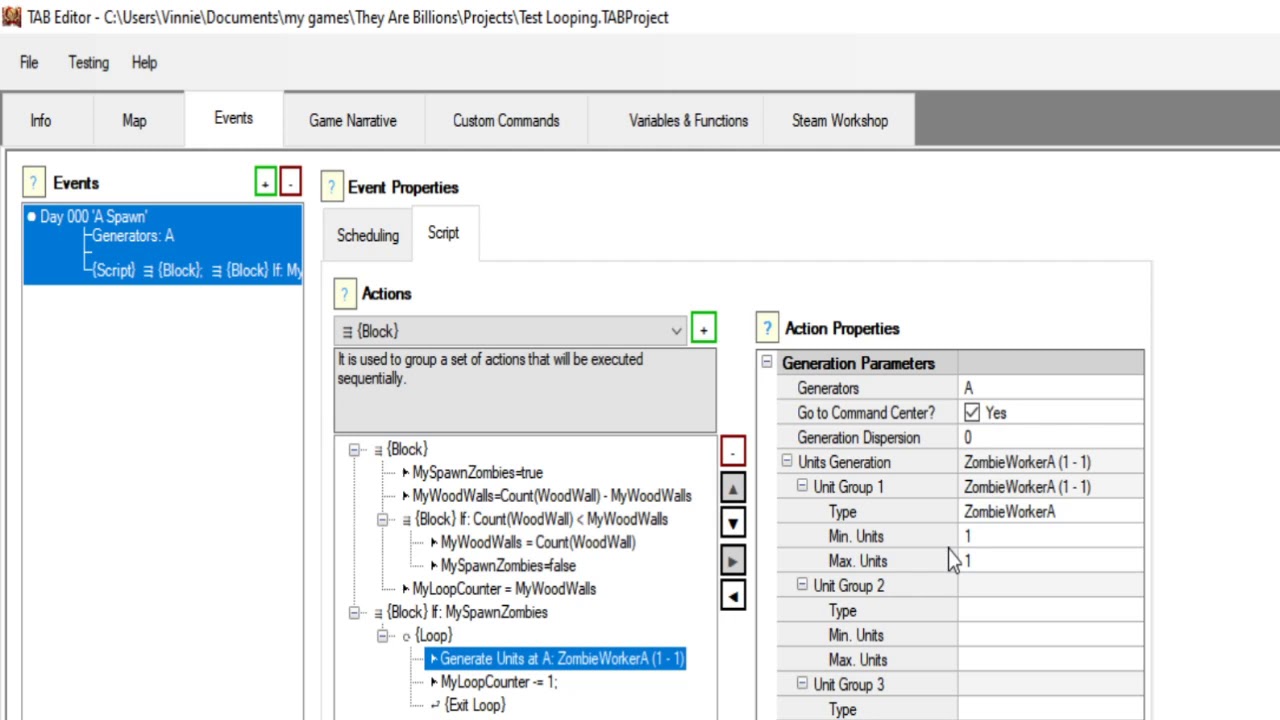Move the action left with black arrow

pyautogui.click(x=733, y=597)
